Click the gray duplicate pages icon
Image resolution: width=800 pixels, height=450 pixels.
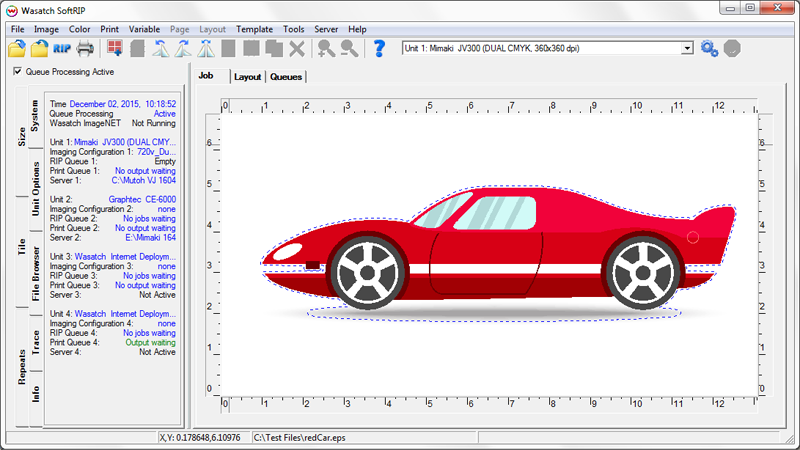(x=274, y=48)
